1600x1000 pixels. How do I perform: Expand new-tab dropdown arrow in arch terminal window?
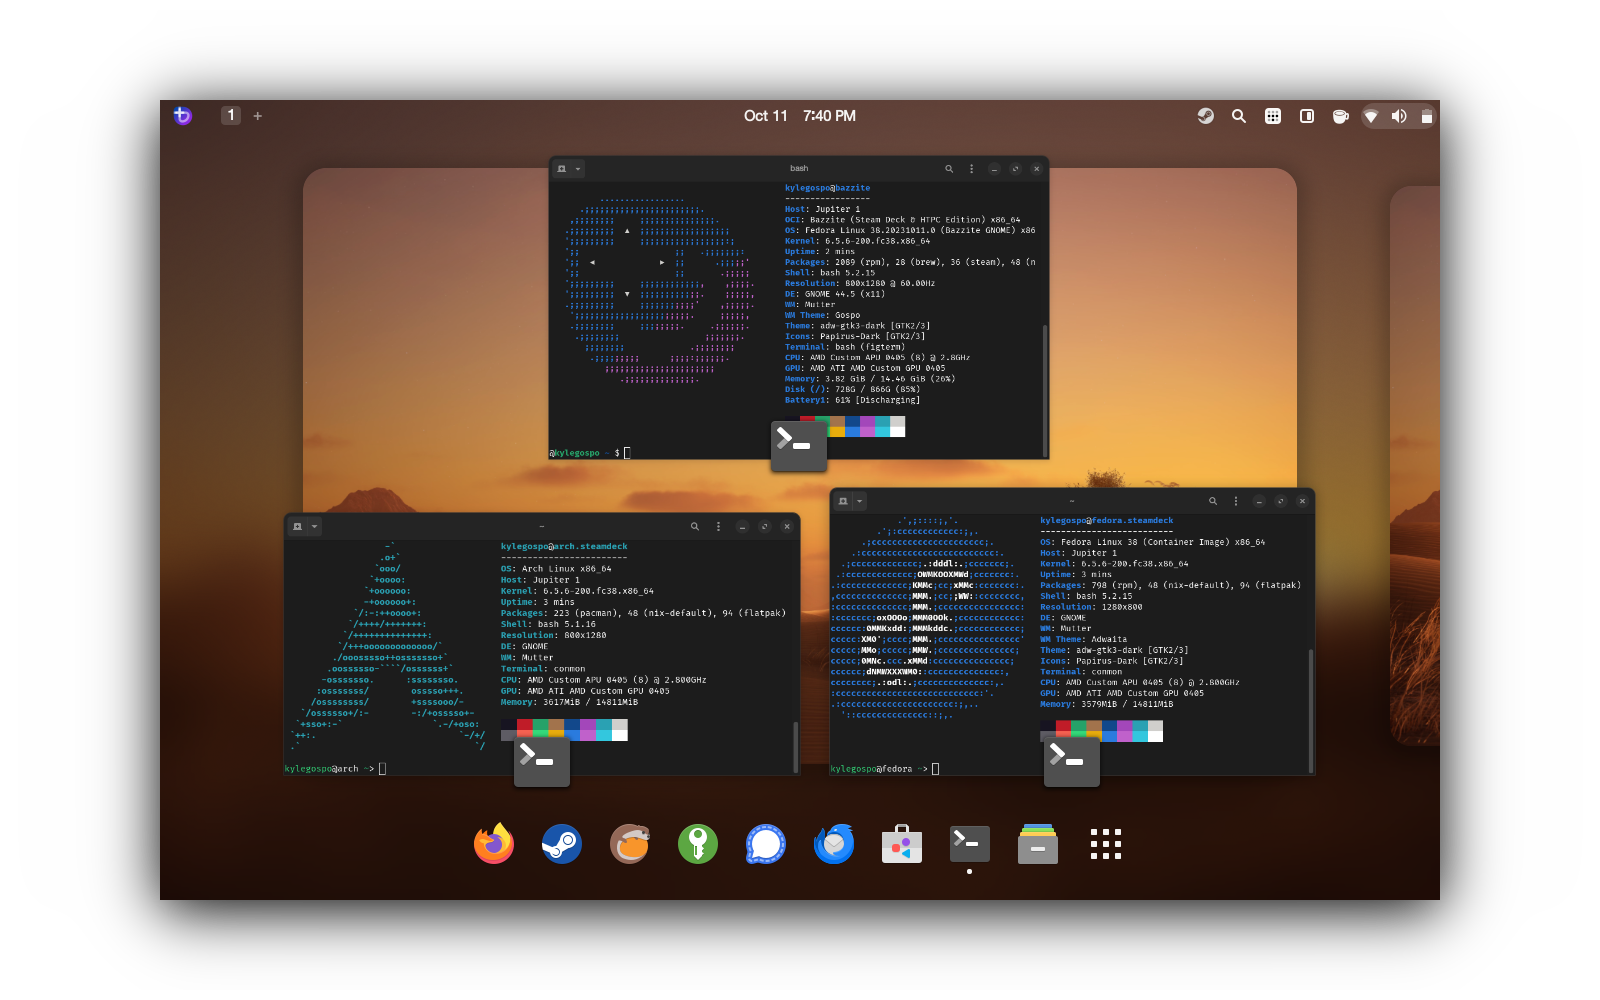coord(314,526)
